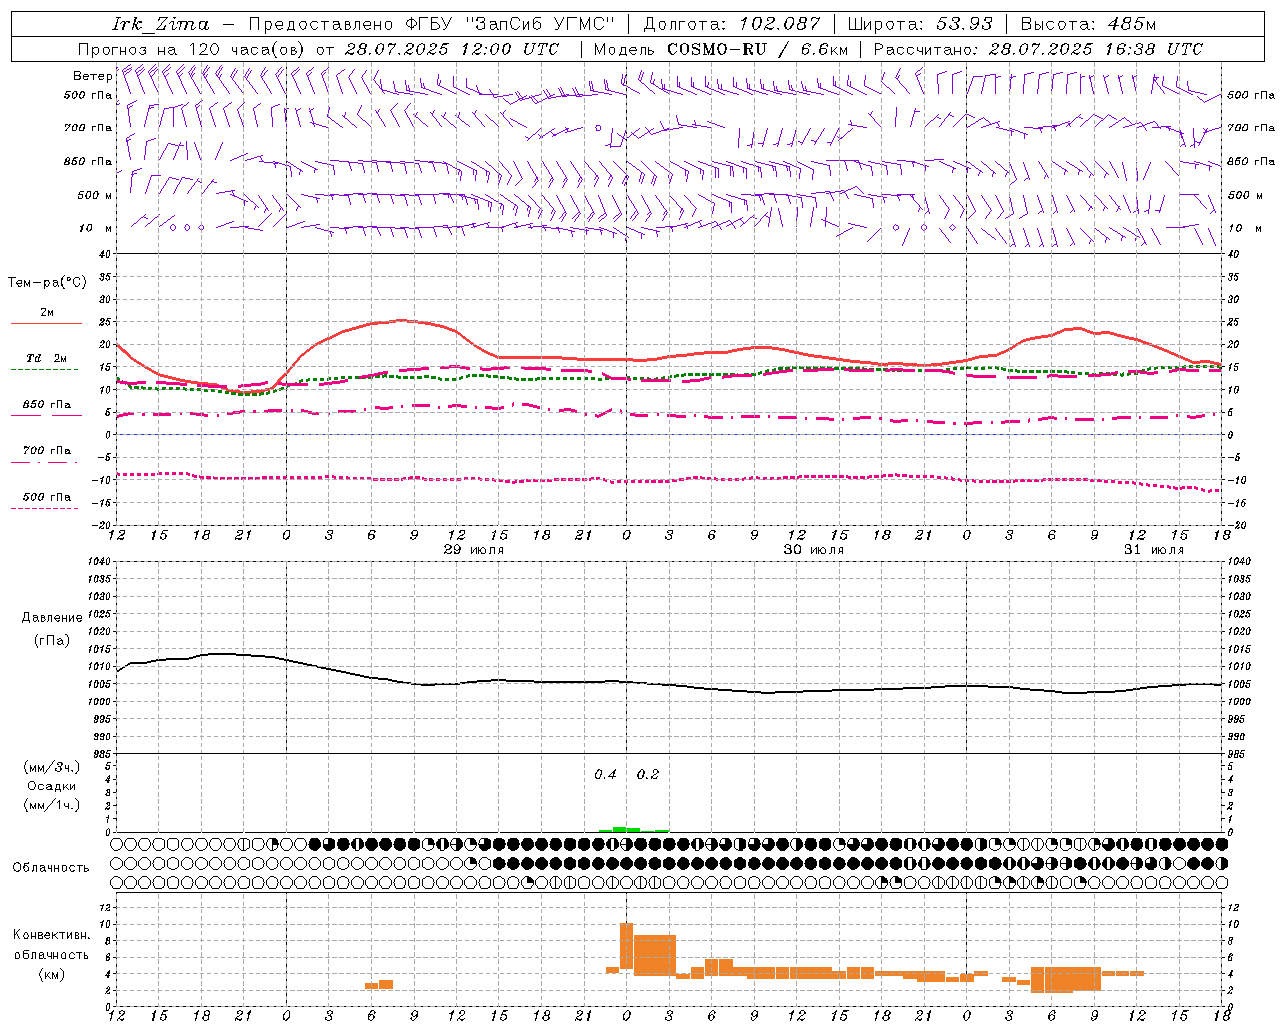1280x1024 pixels.
Task: Click the 29 июля date label
Action: pos(474,550)
